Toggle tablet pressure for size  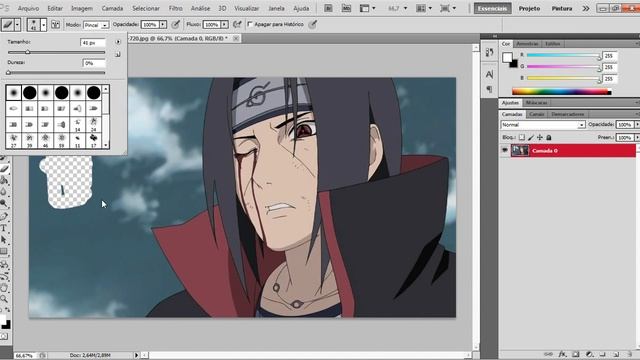coord(313,24)
